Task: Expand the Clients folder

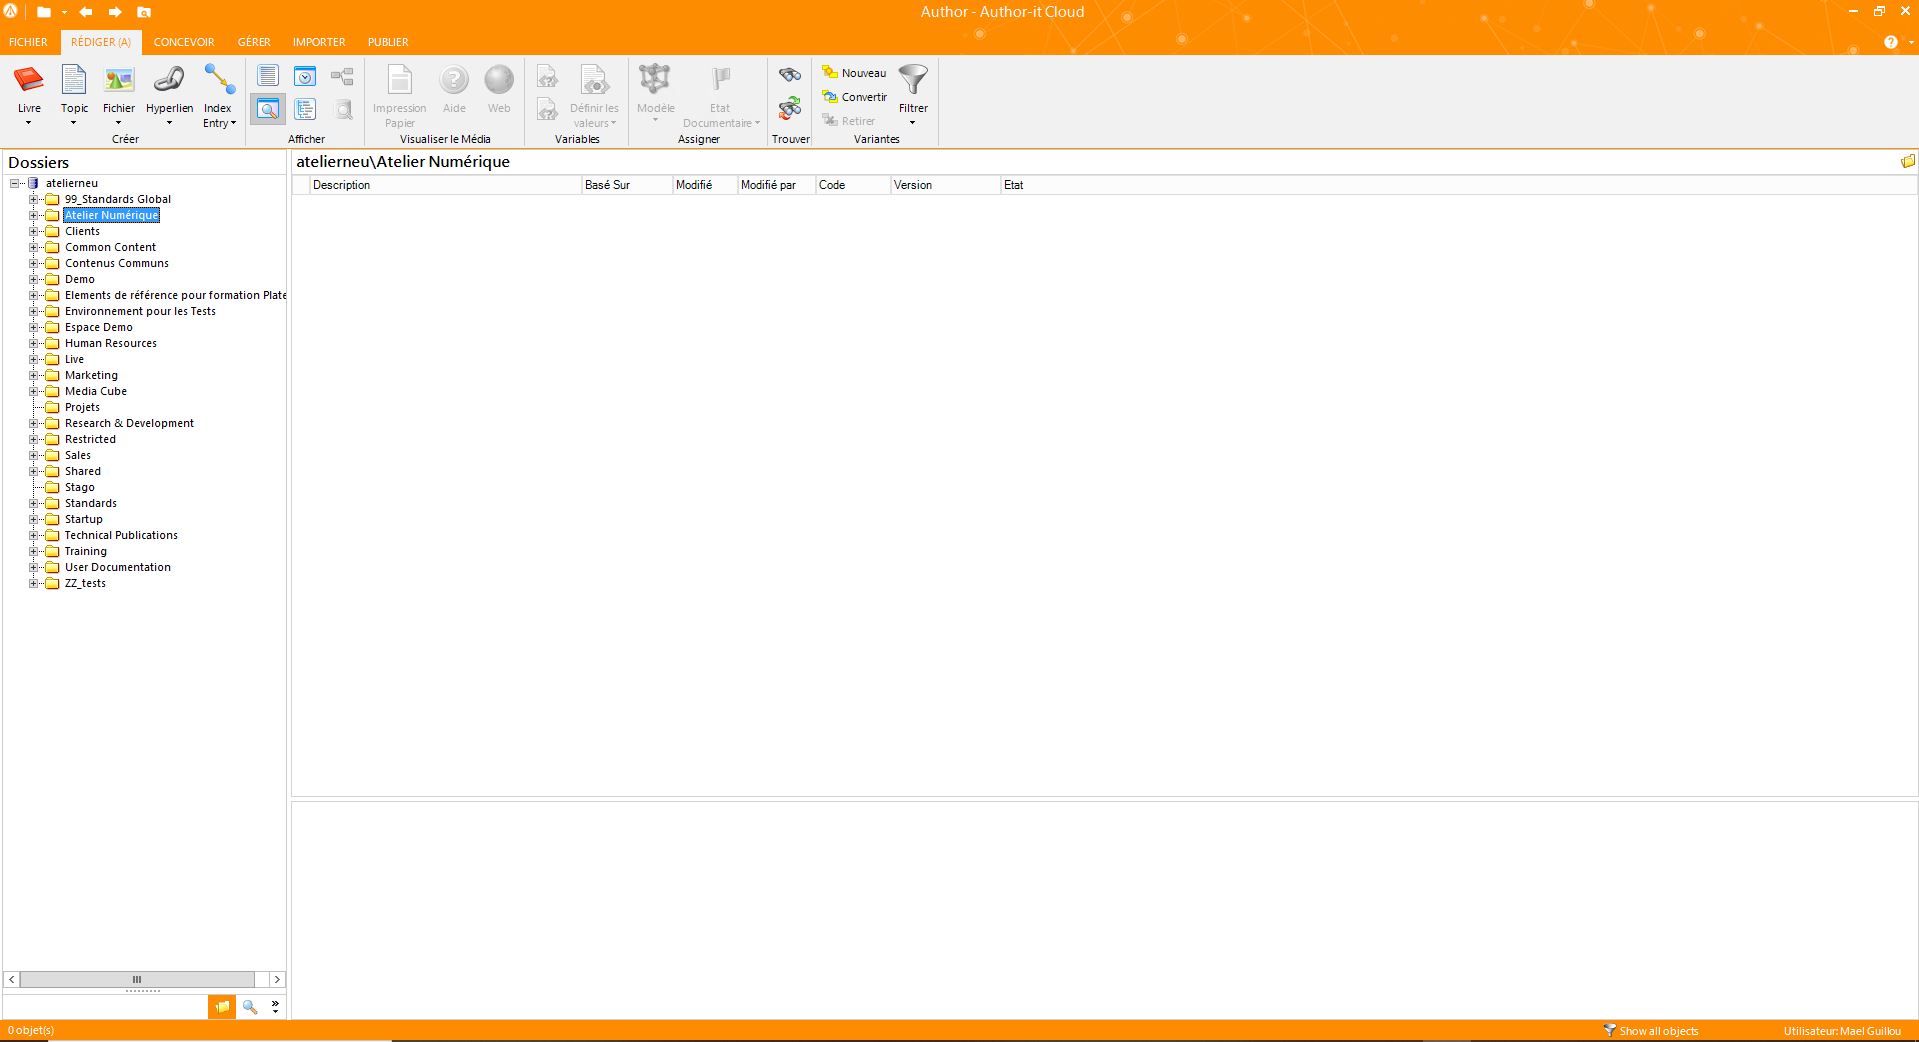Action: coord(34,231)
